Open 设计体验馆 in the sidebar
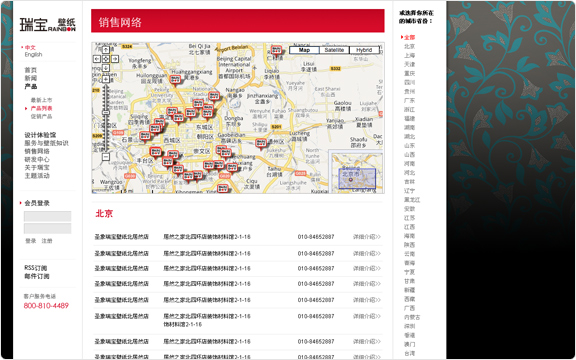 pyautogui.click(x=40, y=135)
